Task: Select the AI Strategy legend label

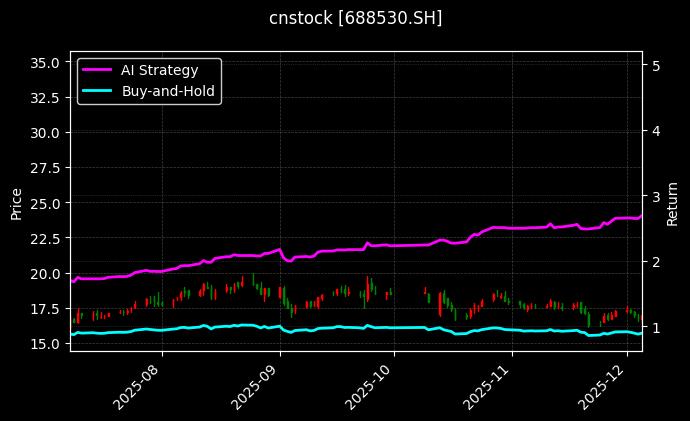Action: tap(159, 70)
